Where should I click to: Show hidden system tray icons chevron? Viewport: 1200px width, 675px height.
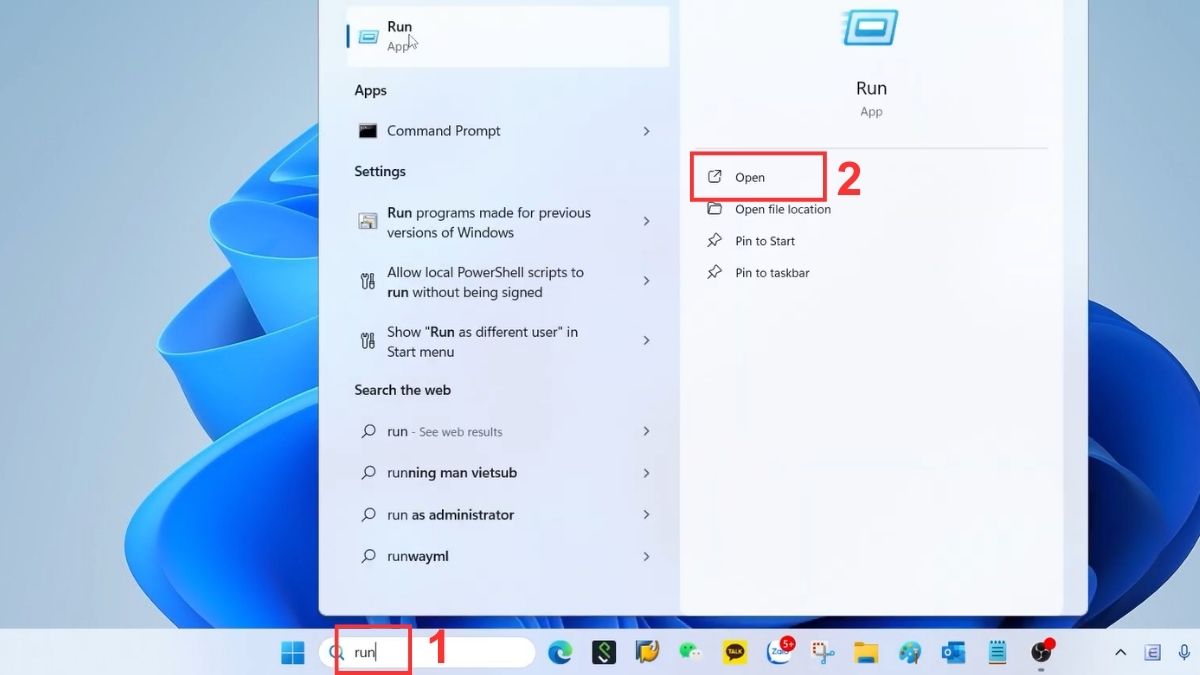point(1121,653)
